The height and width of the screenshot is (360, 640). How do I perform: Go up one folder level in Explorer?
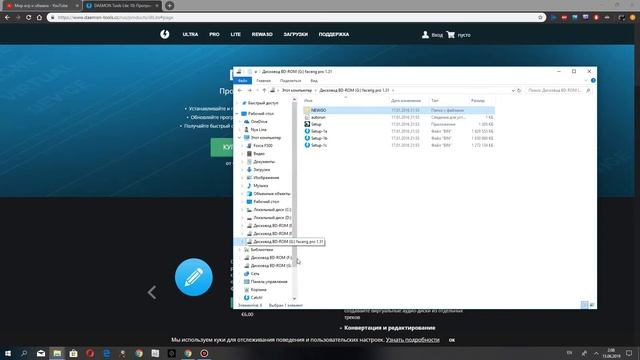click(x=264, y=90)
